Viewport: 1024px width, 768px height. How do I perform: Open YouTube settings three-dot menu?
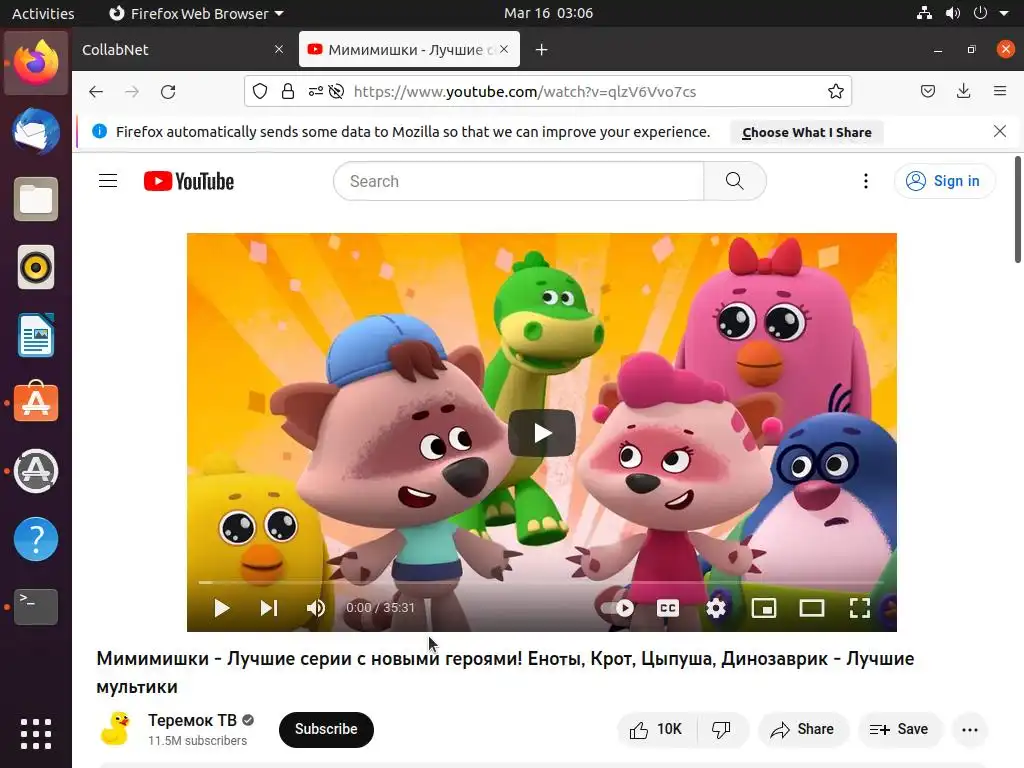[865, 181]
